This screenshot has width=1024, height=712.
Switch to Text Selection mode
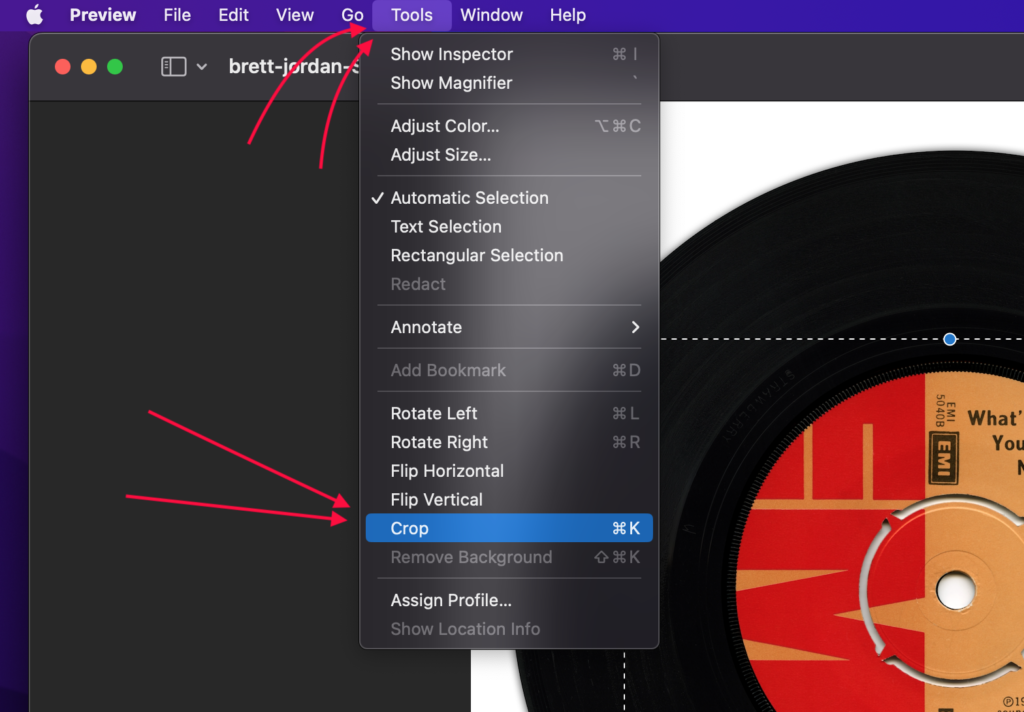(509, 227)
